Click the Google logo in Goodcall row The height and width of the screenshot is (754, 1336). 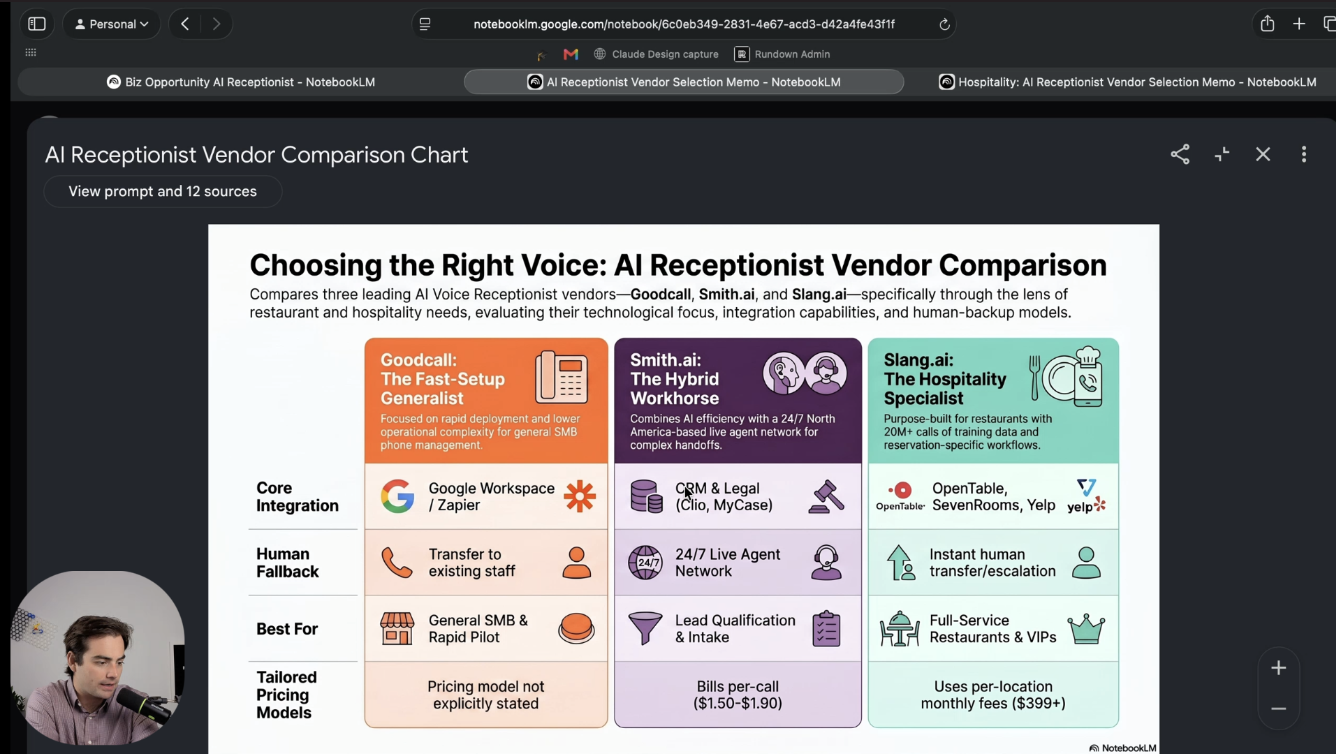click(397, 496)
